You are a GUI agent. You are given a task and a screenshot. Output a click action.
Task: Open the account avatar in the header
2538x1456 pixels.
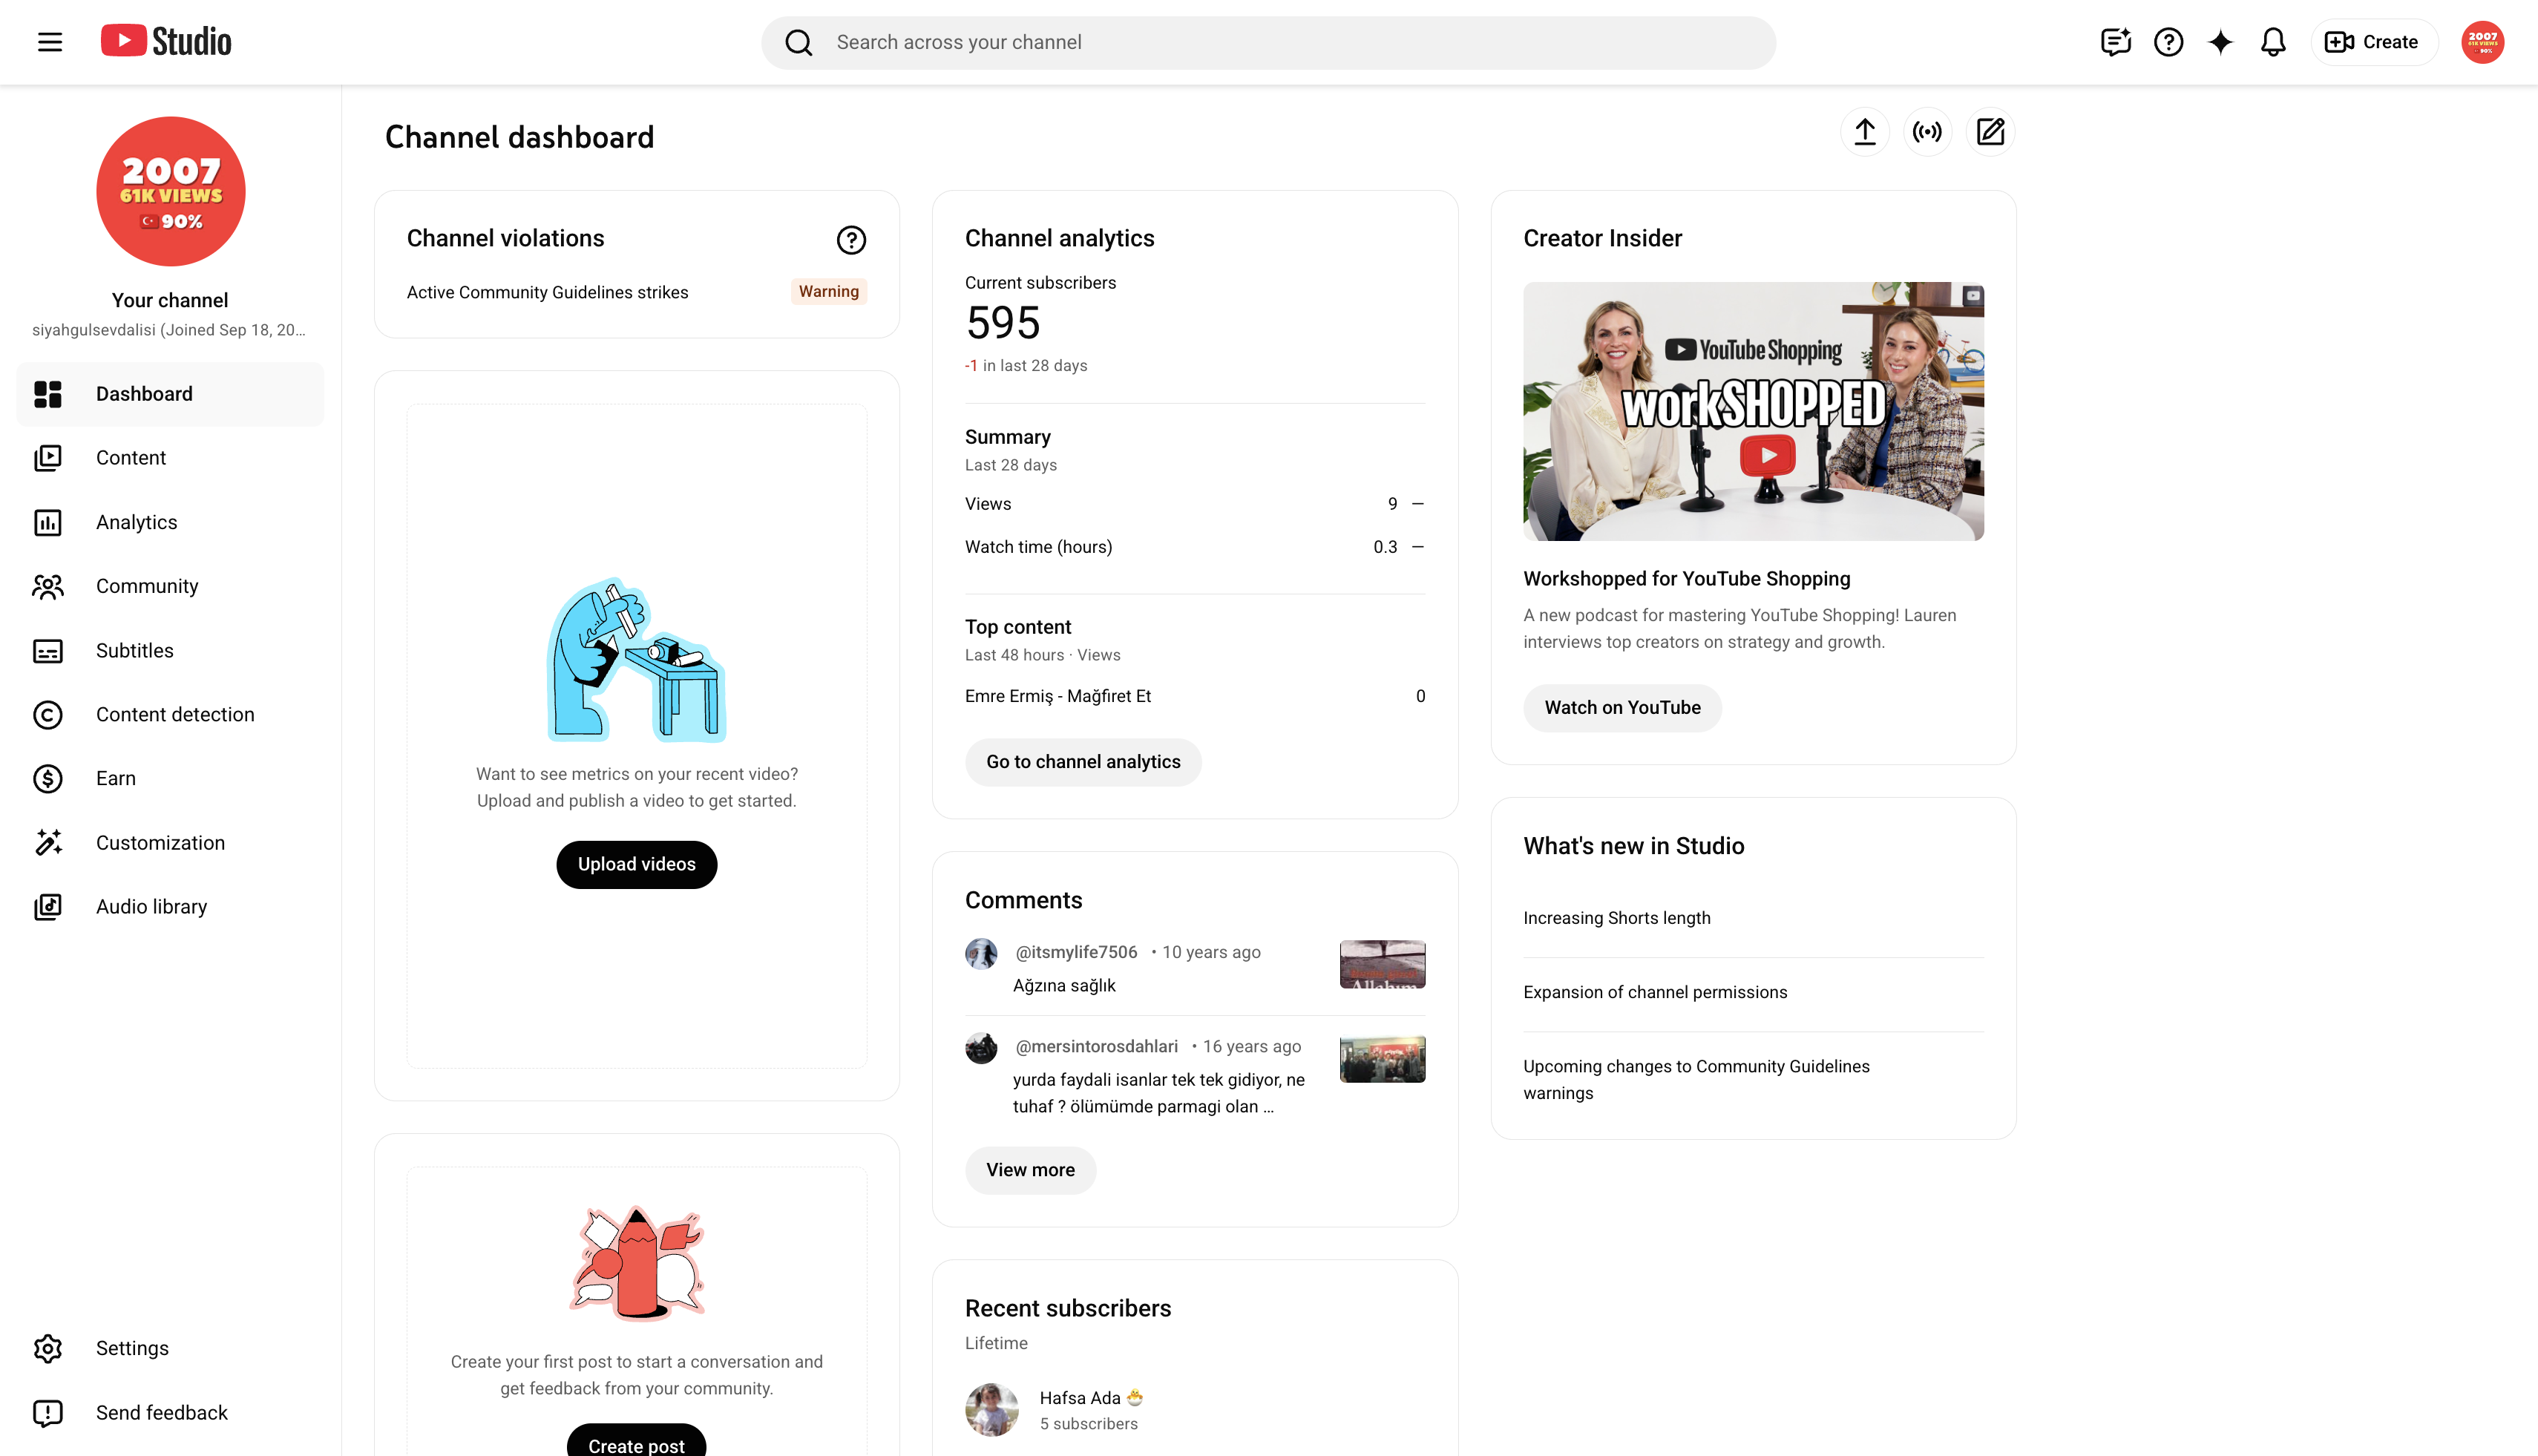tap(2482, 42)
